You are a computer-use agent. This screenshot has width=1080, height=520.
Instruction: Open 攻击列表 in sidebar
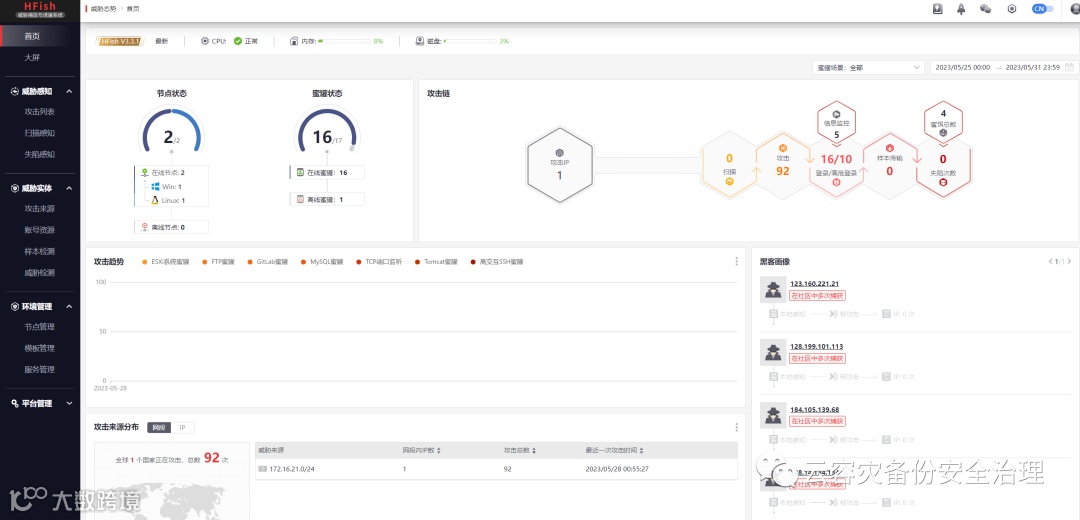click(x=39, y=112)
